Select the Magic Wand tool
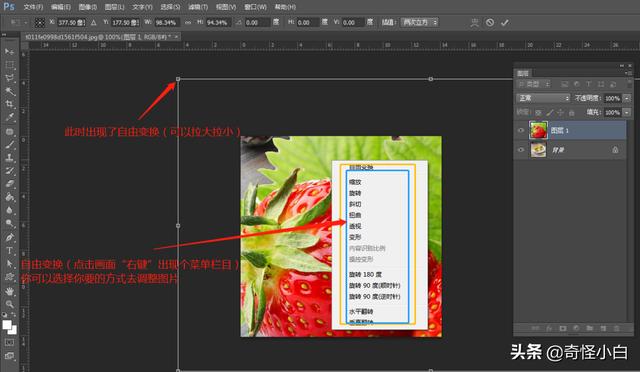The width and height of the screenshot is (640, 372). coord(9,91)
